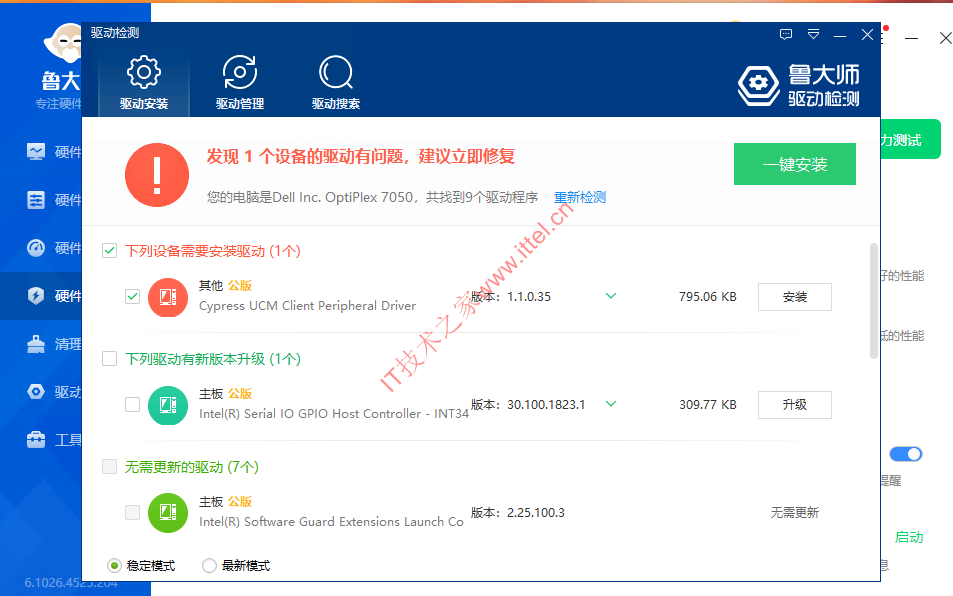953x596 pixels.
Task: Click the feedback message icon in title bar
Action: 786,34
